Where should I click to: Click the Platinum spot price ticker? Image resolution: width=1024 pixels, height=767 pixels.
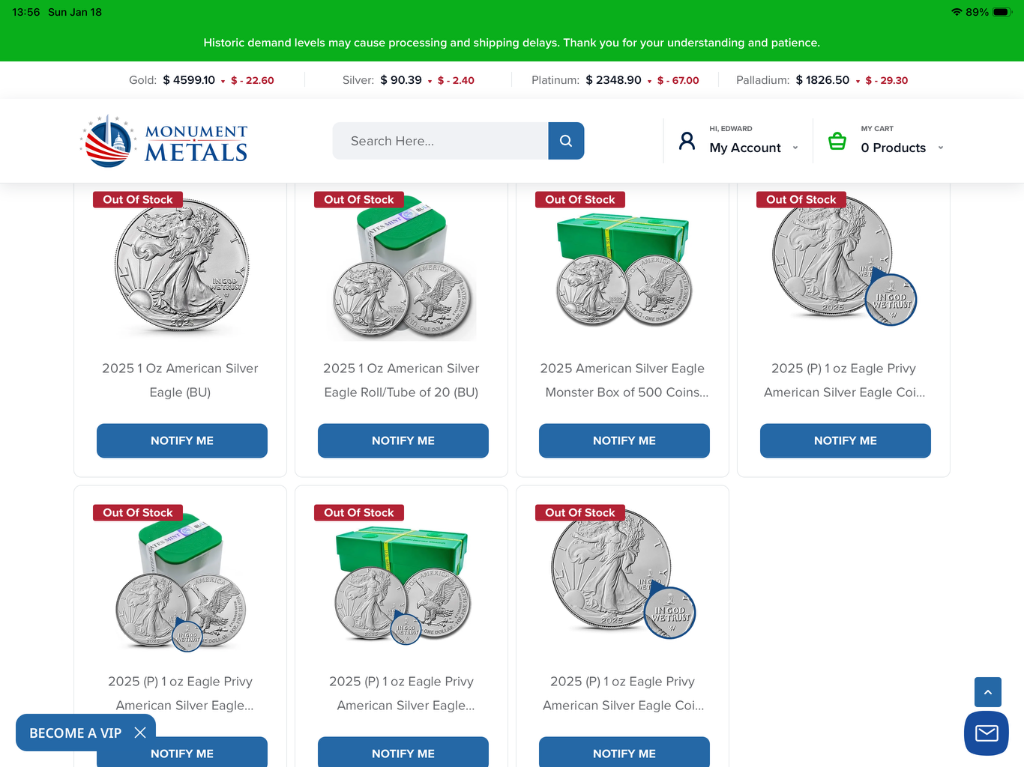(x=614, y=80)
